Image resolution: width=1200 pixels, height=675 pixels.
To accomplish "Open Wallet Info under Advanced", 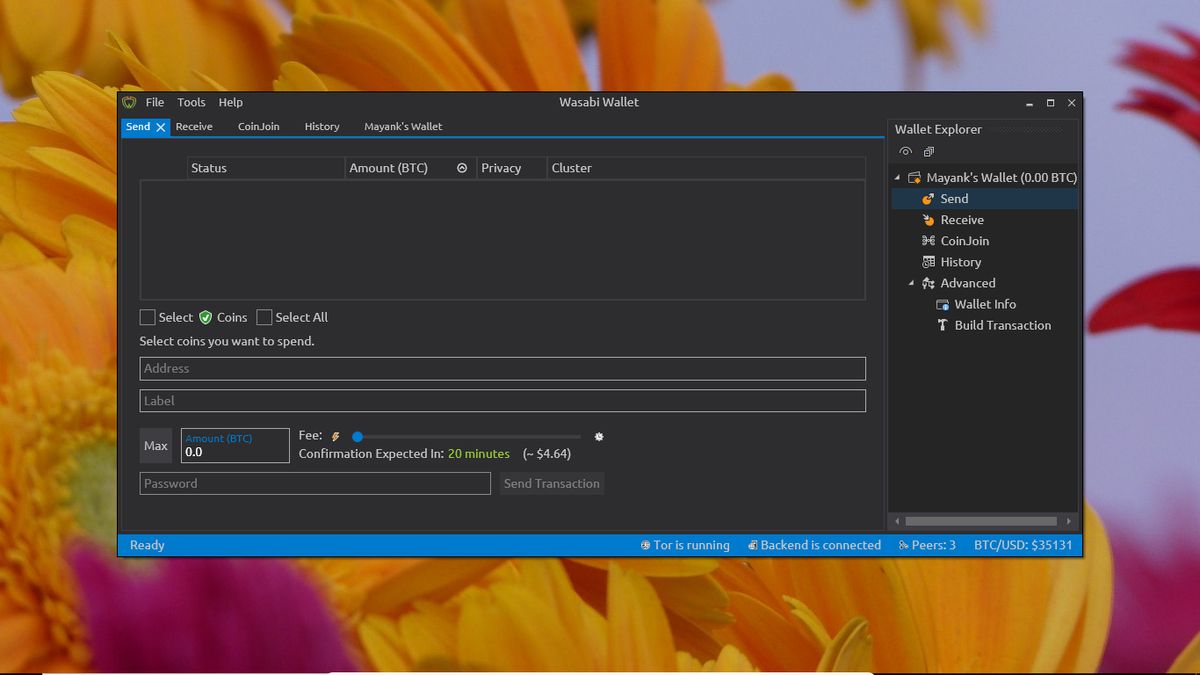I will click(x=984, y=304).
